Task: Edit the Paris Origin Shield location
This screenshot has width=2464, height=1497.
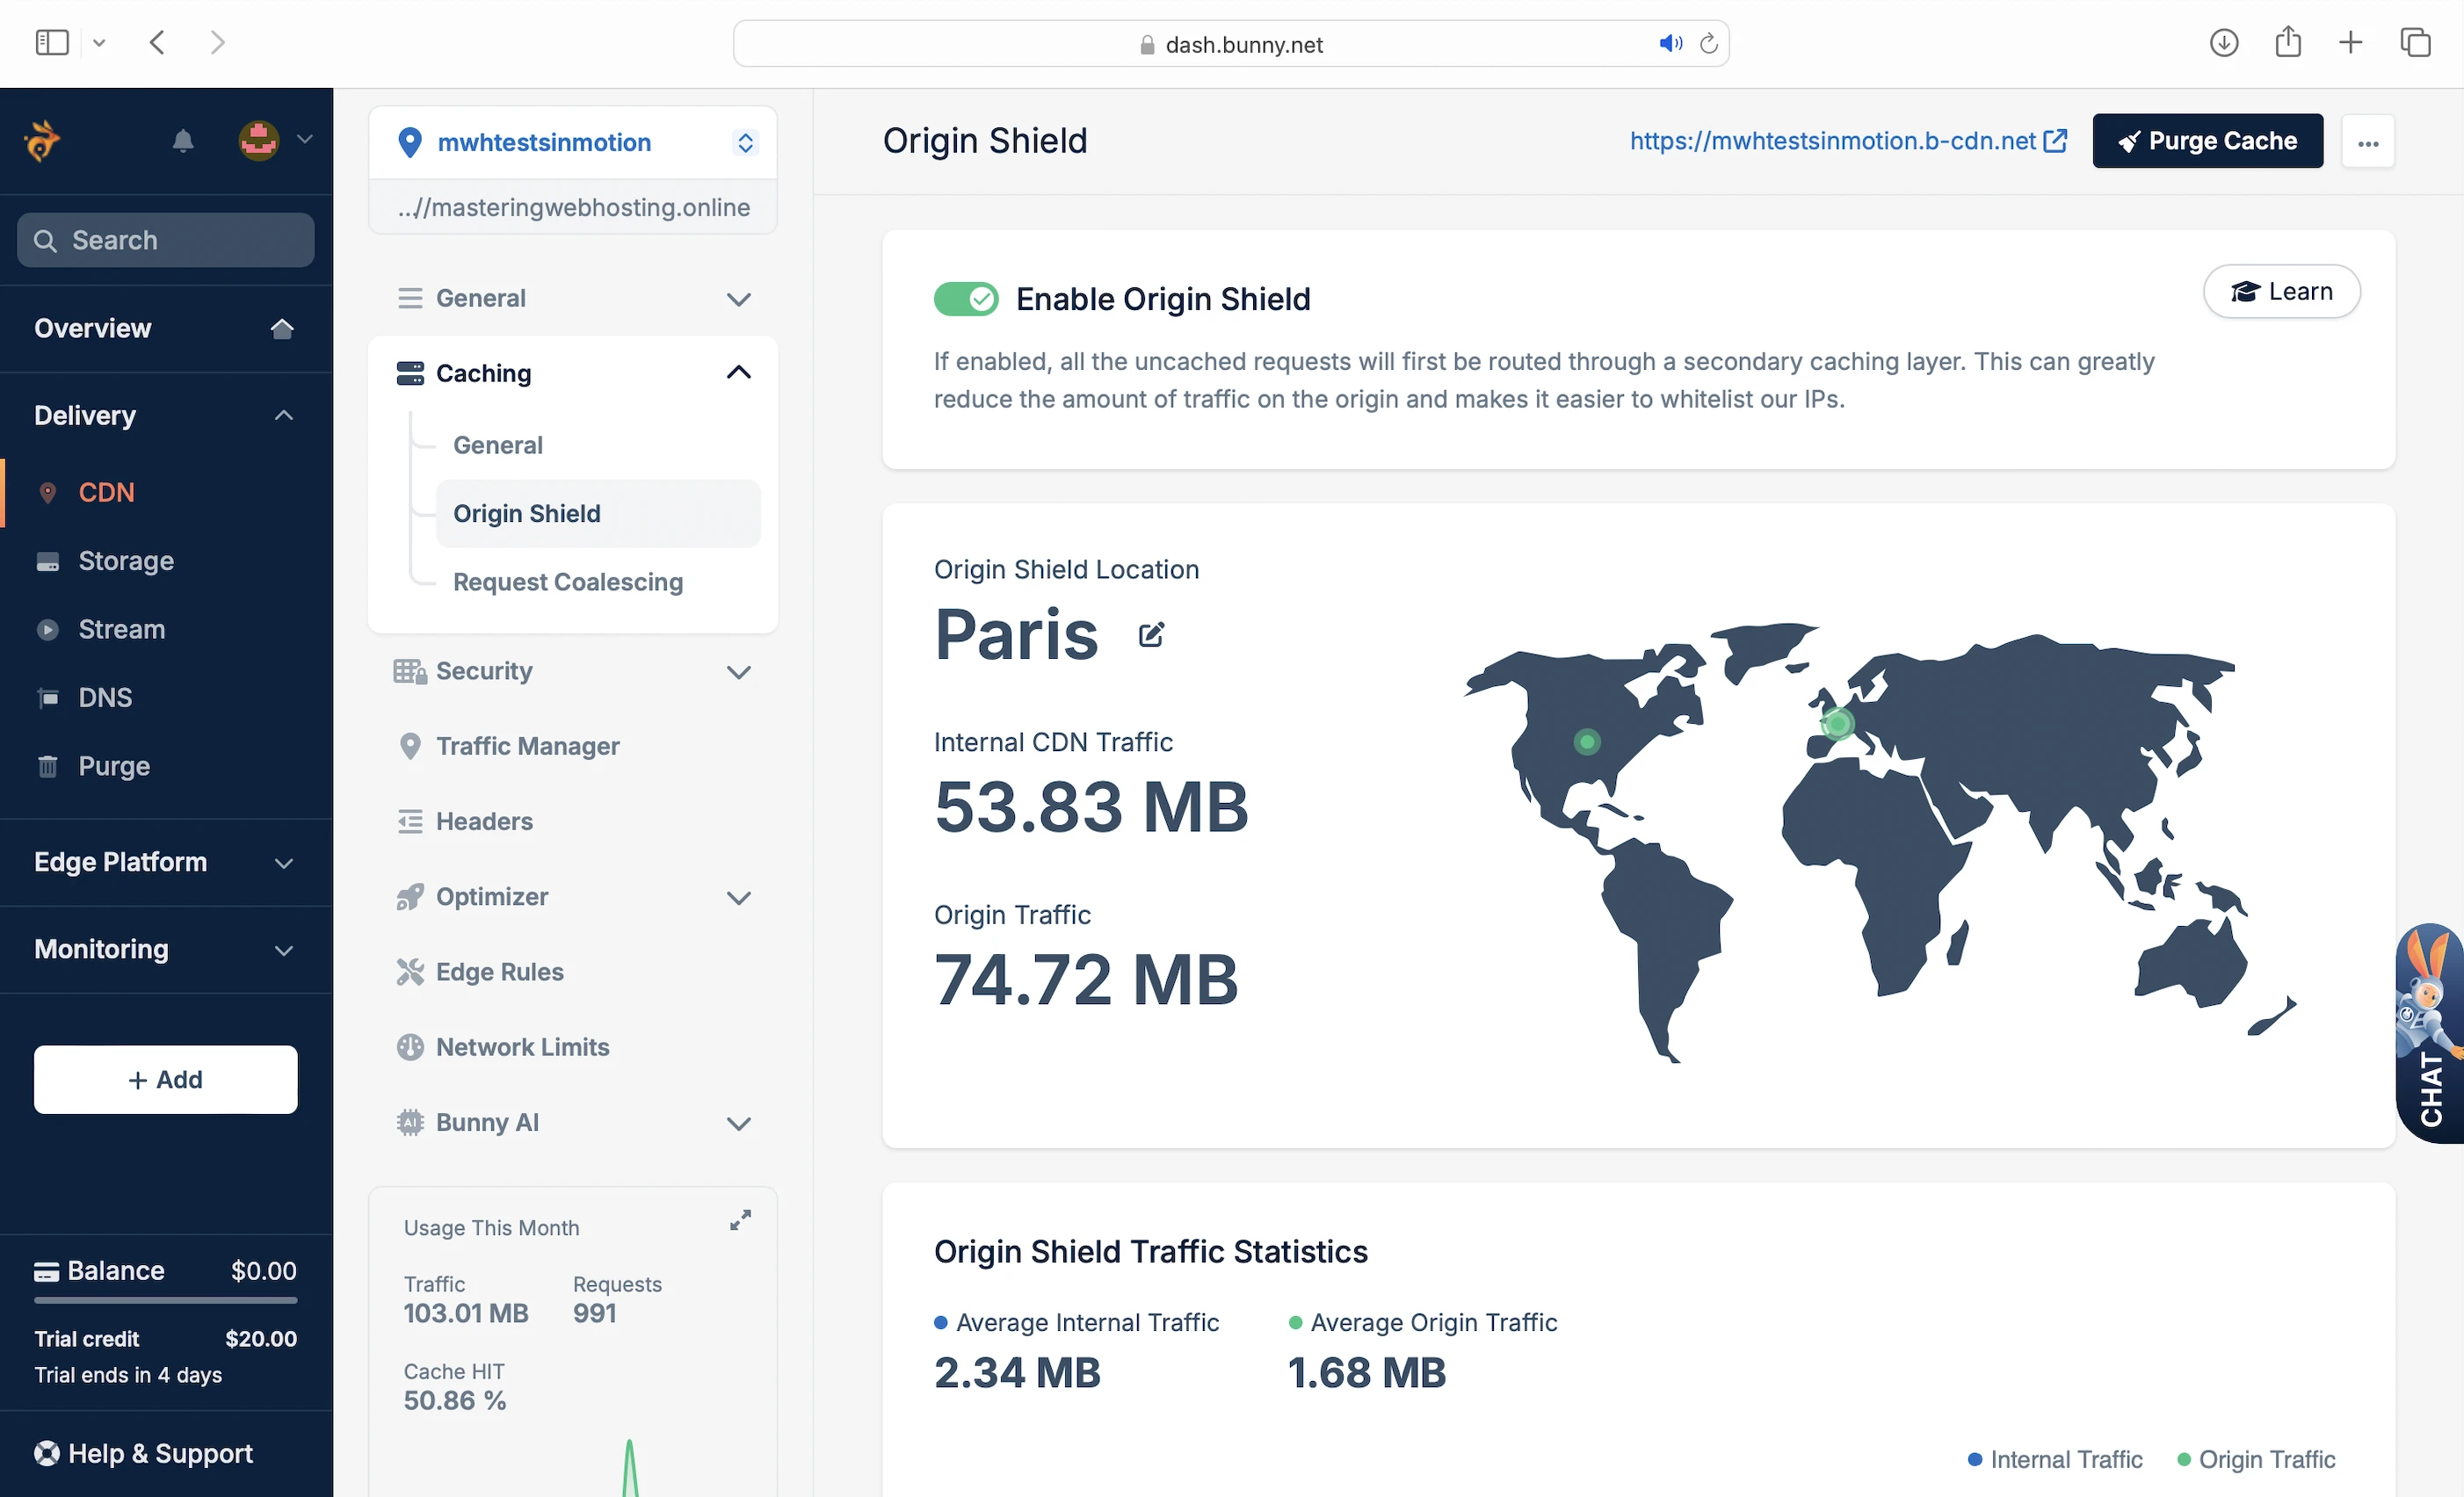Action: click(1151, 635)
